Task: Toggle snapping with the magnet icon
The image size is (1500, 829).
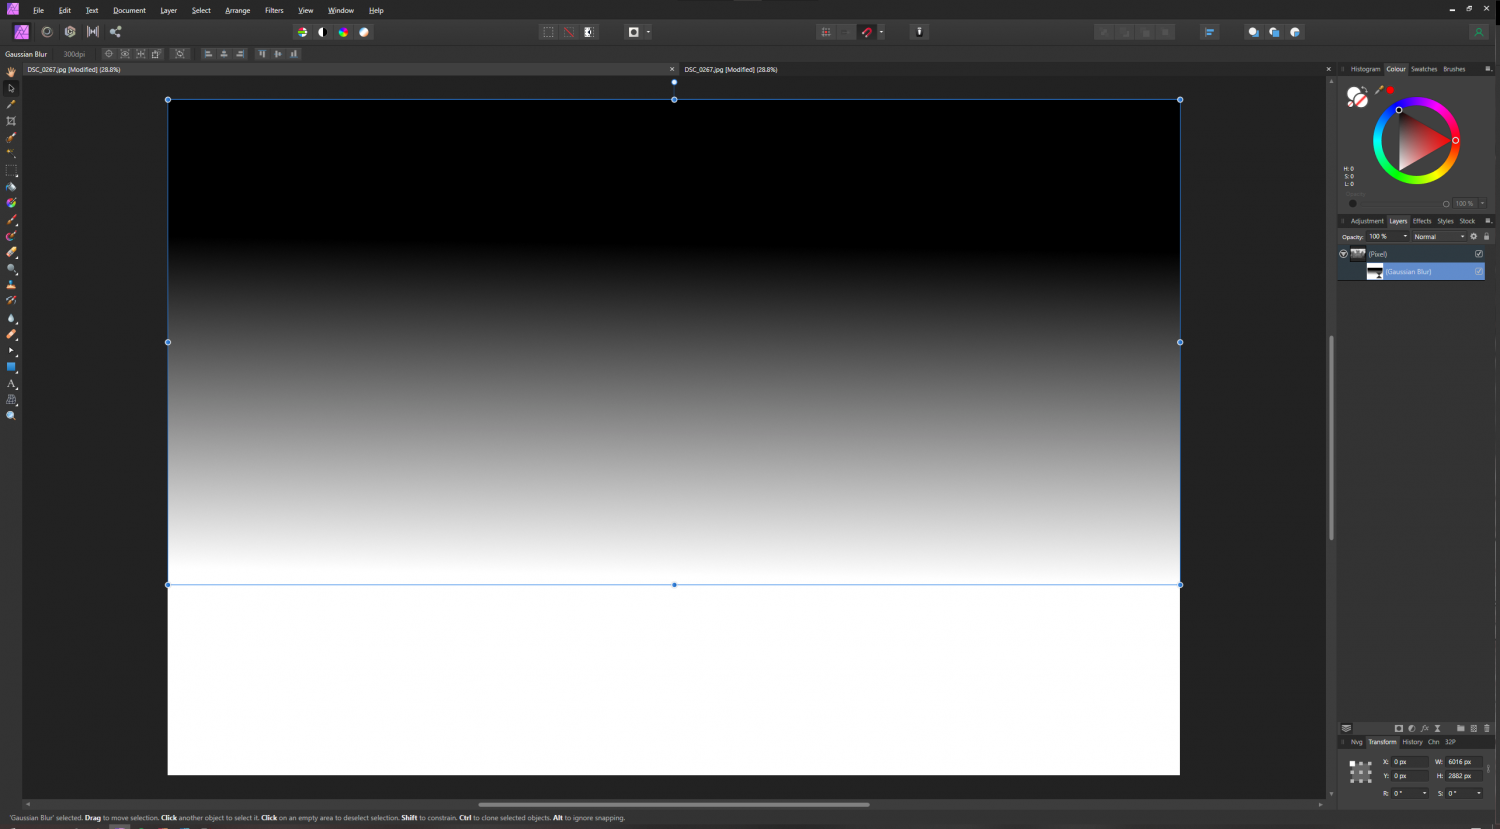Action: (x=867, y=32)
